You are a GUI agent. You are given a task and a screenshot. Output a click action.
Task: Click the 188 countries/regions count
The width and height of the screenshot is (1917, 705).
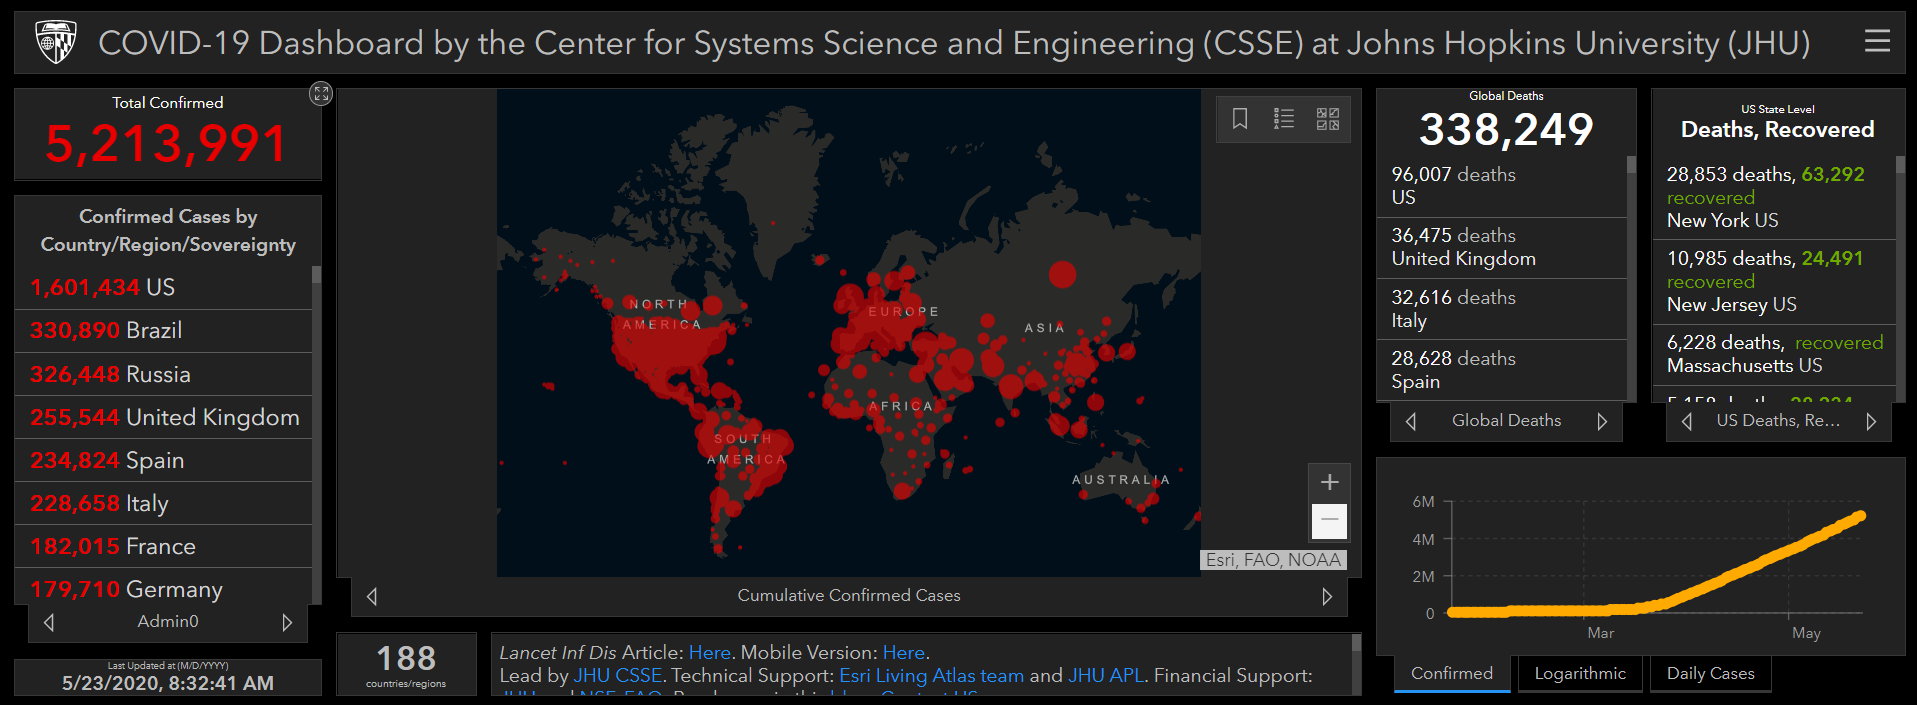[406, 658]
